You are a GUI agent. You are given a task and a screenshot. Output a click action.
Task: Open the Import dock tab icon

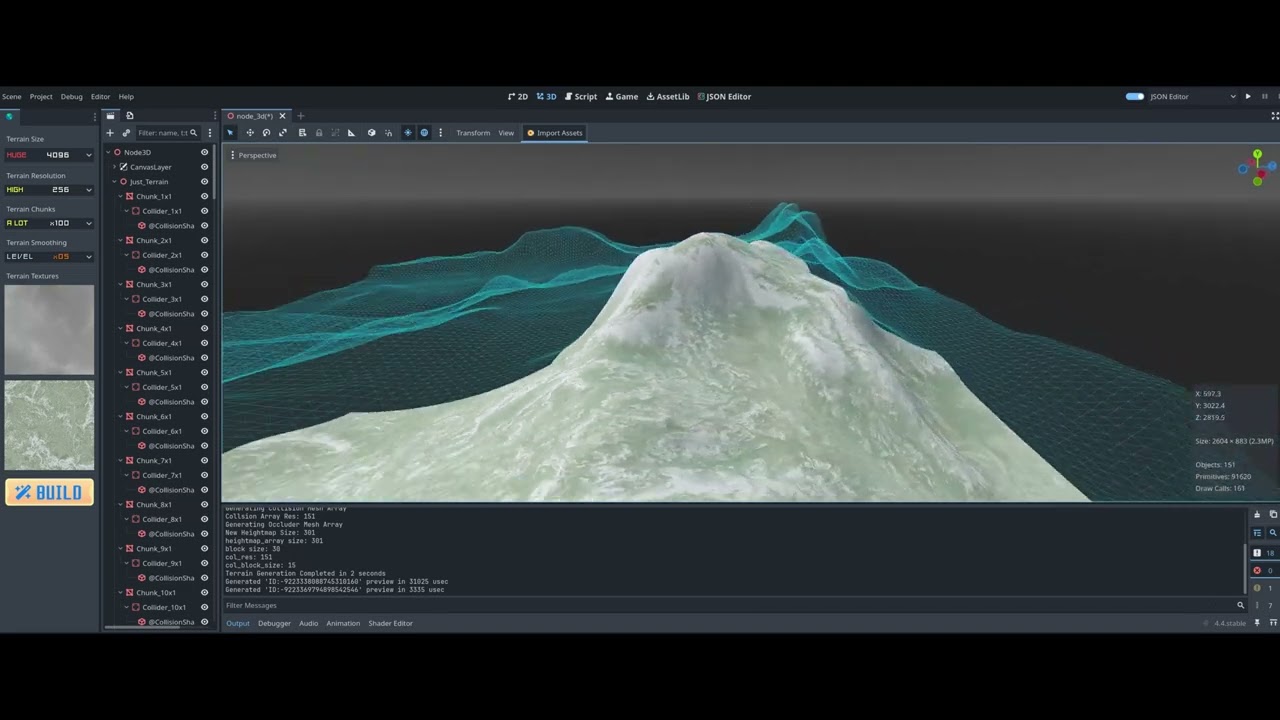[x=130, y=116]
